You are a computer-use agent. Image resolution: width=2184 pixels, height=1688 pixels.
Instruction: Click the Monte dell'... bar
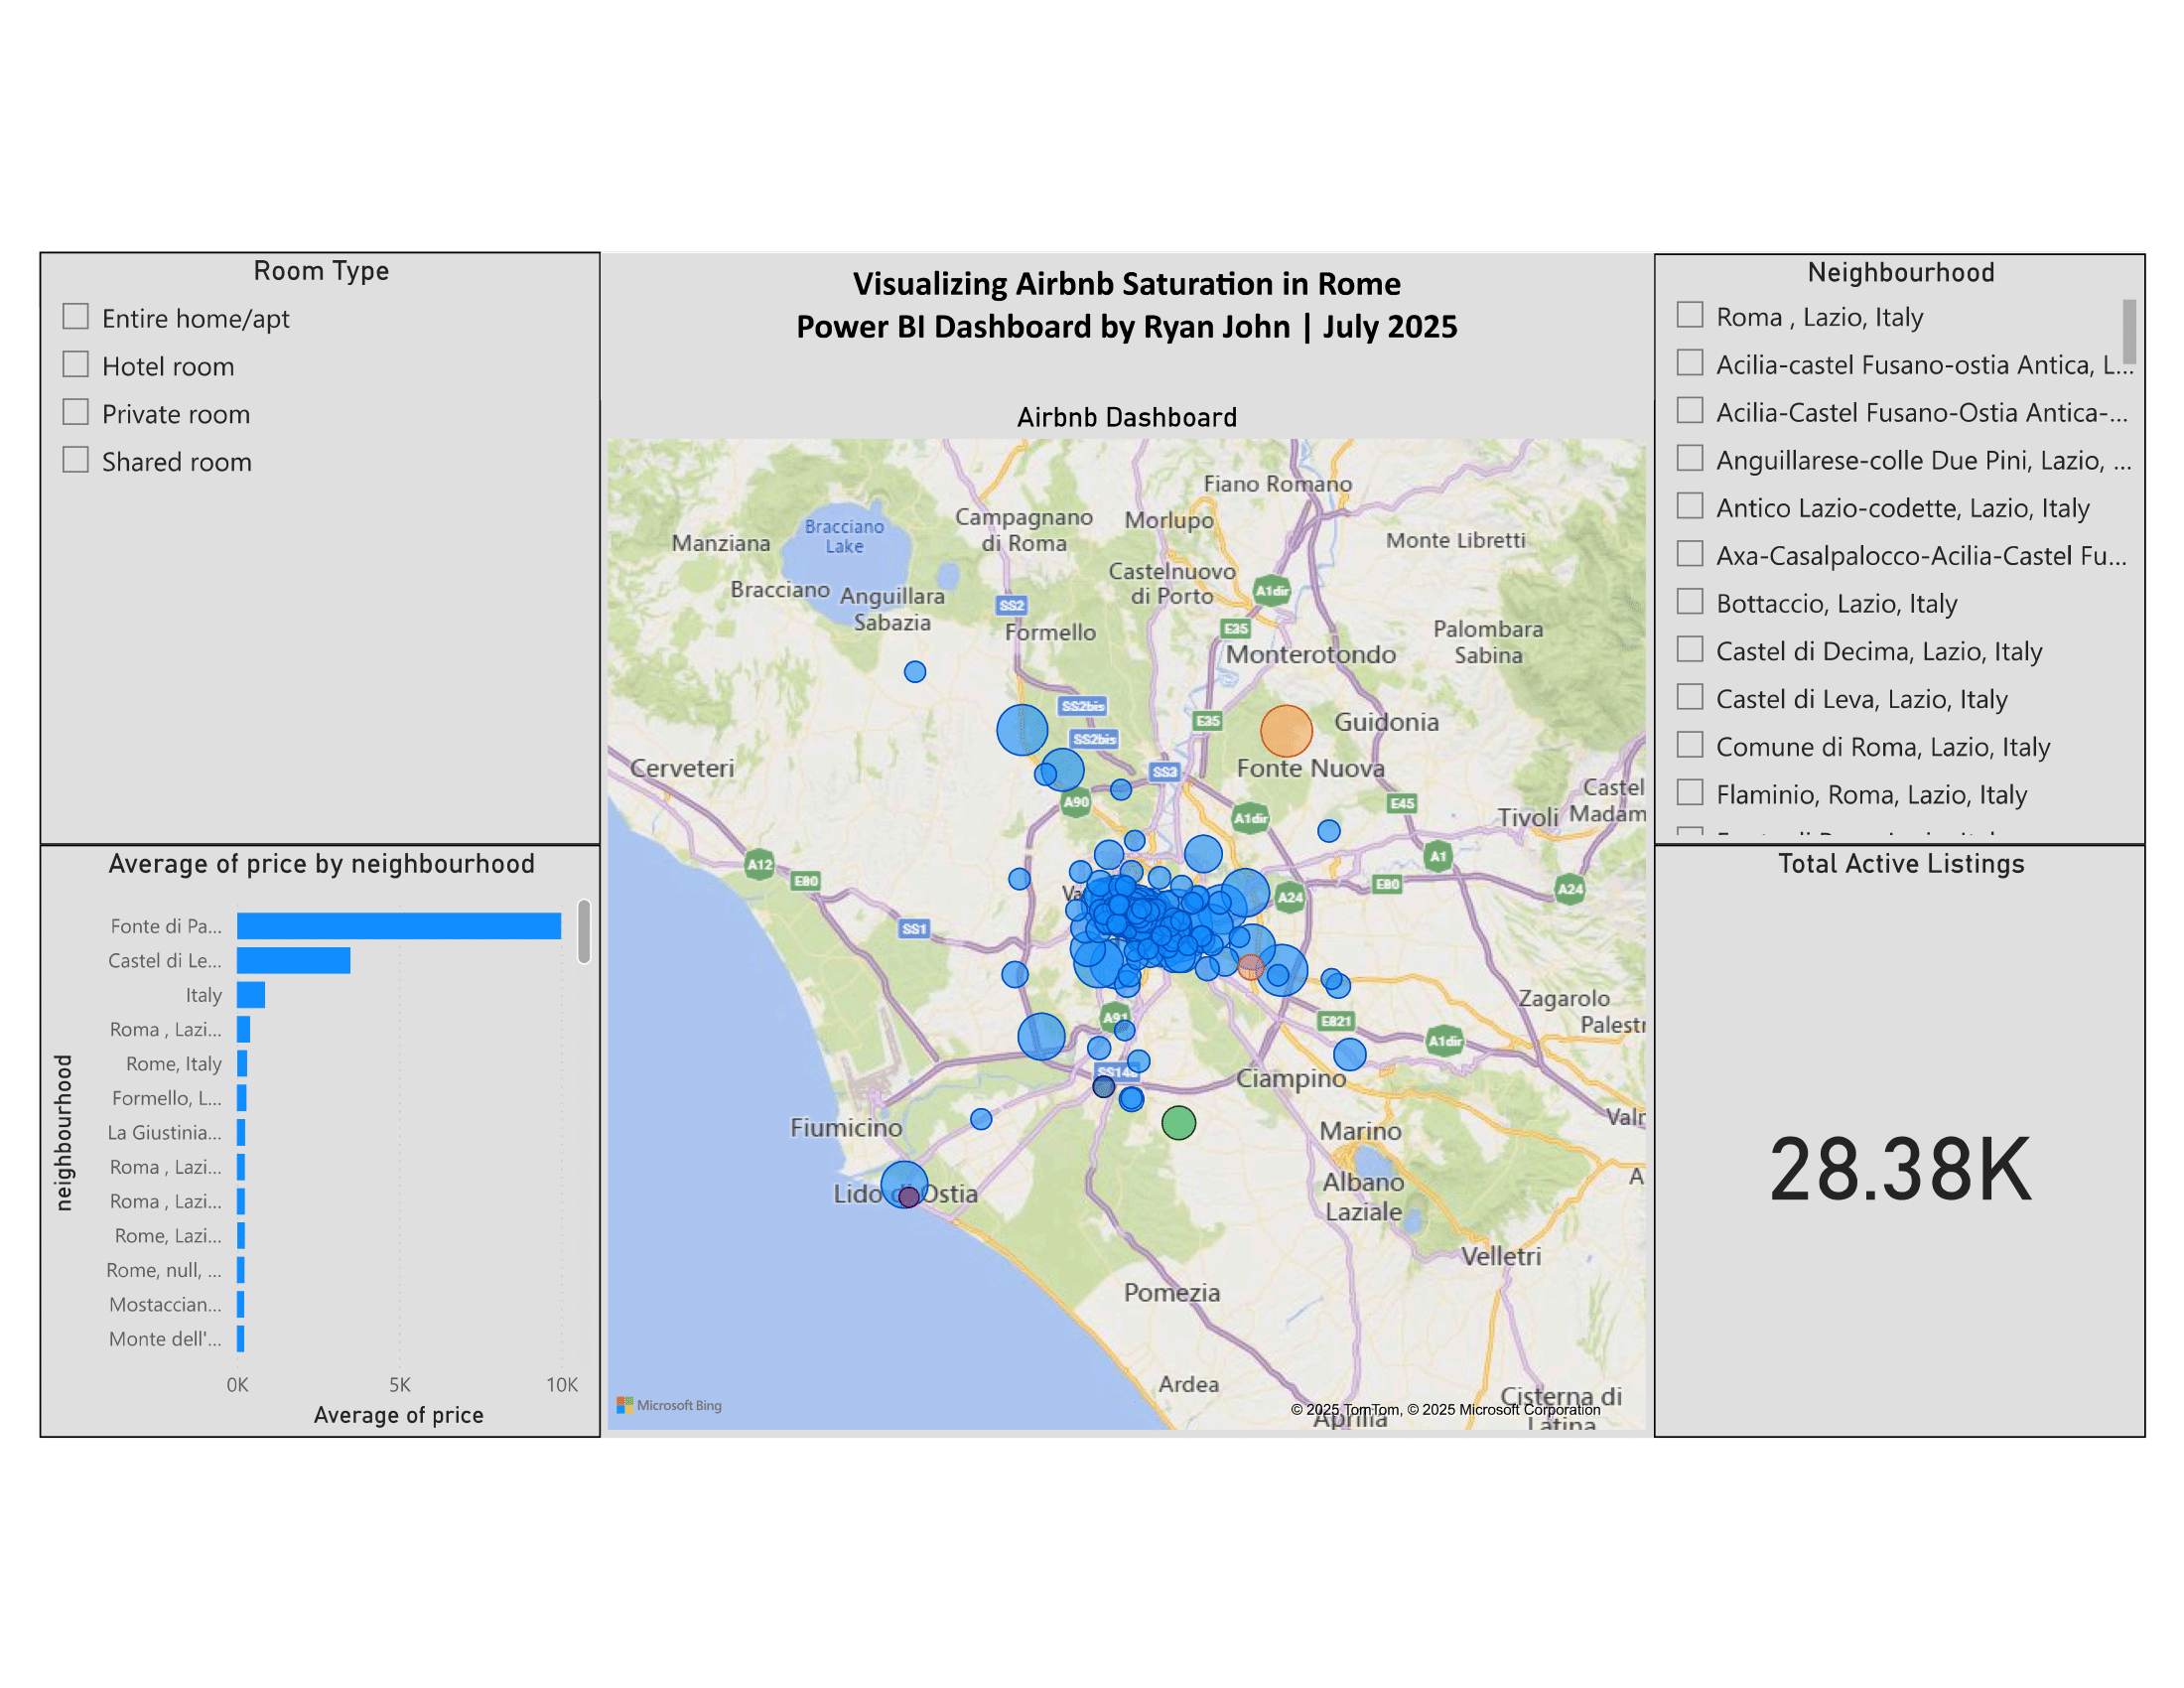coord(241,1339)
